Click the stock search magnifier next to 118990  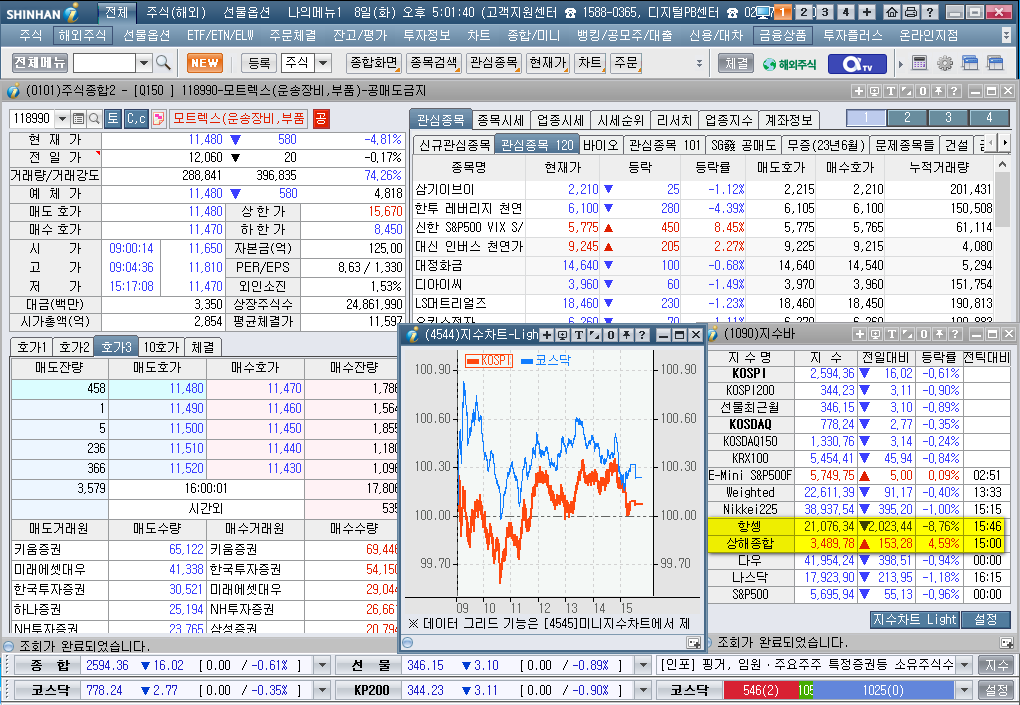pos(94,118)
